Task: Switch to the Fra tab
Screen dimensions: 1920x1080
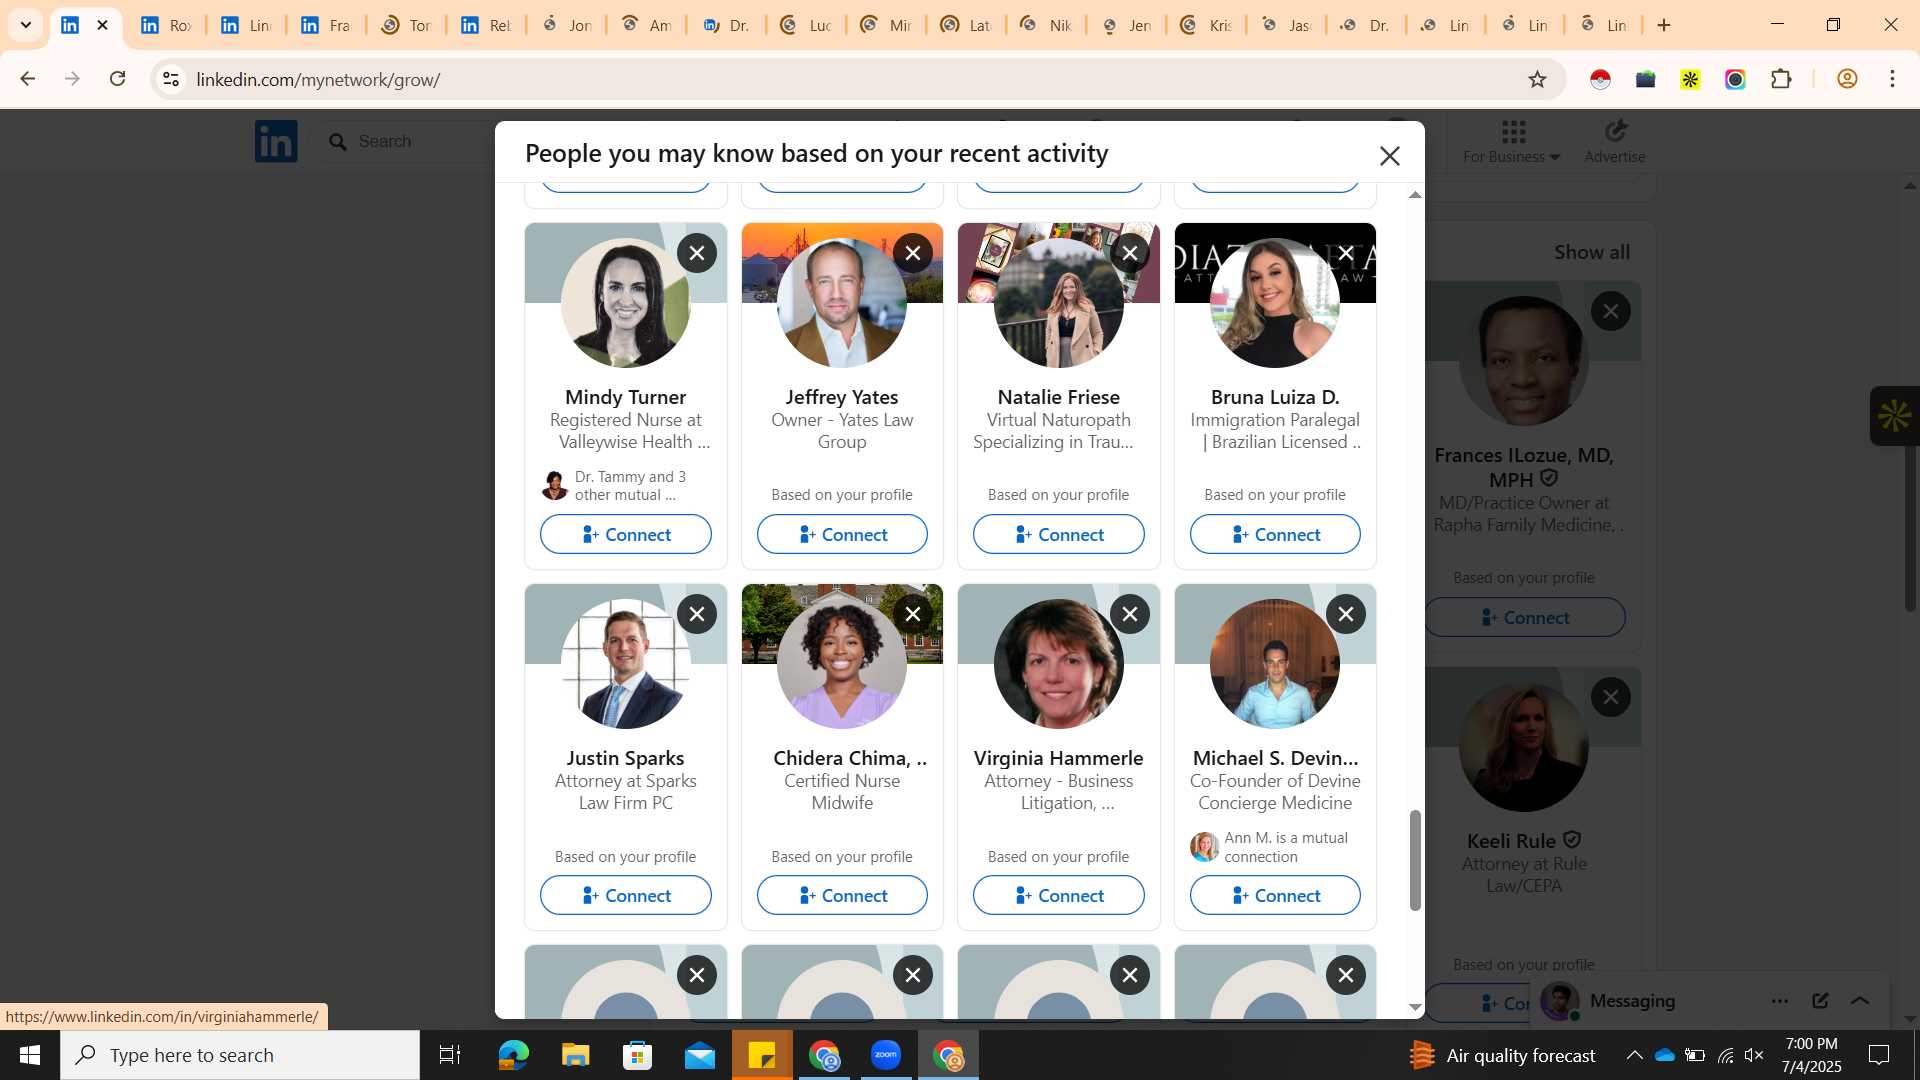Action: [x=326, y=25]
